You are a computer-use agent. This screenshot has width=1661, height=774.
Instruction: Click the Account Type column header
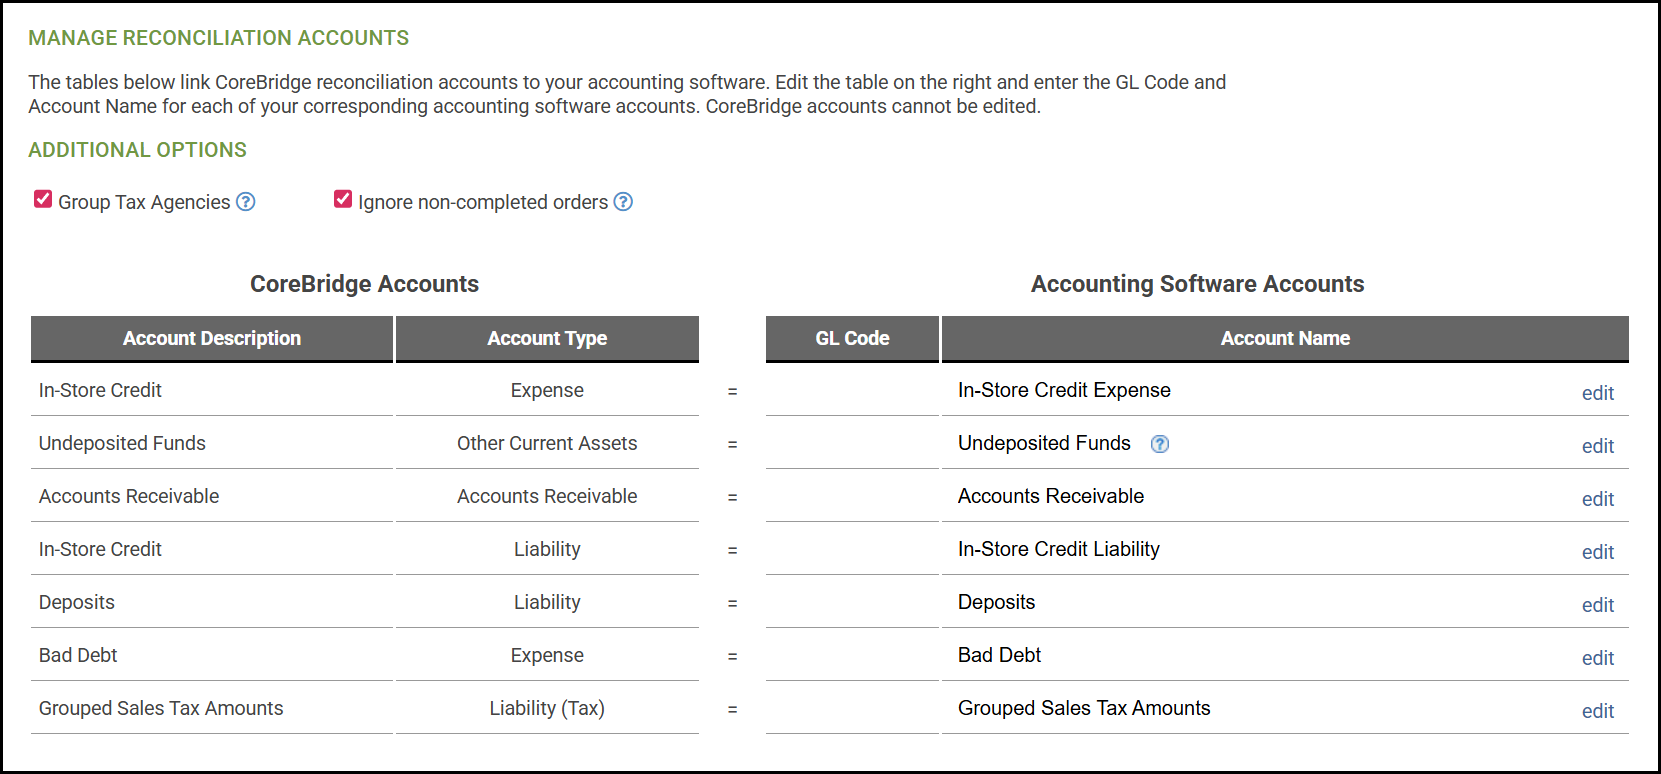click(547, 339)
